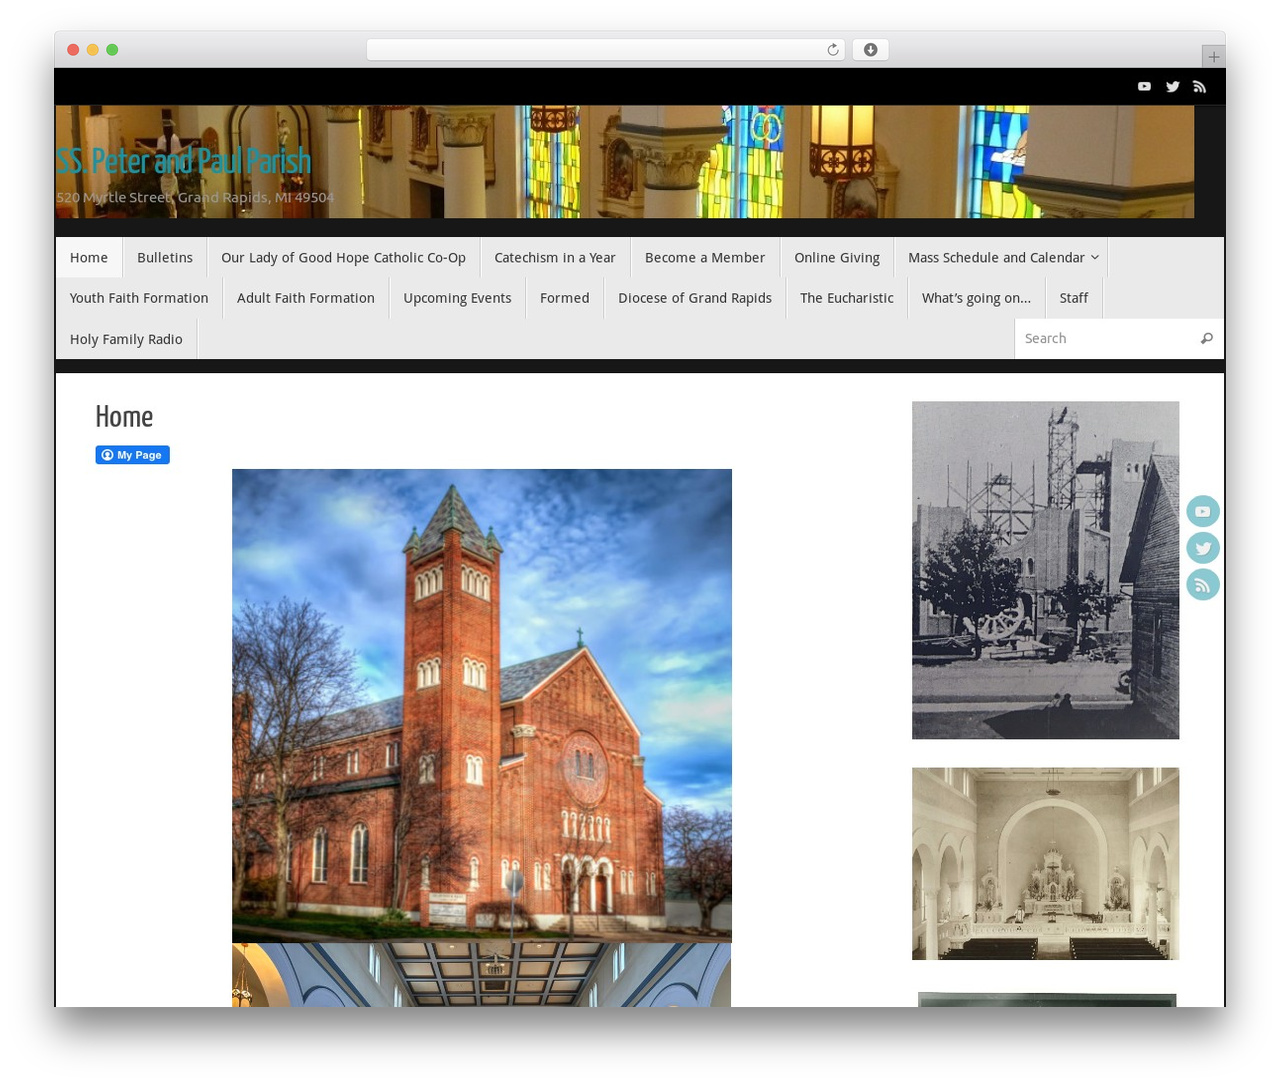1280x1084 pixels.
Task: Open Youth Faith Formation
Action: click(x=139, y=298)
